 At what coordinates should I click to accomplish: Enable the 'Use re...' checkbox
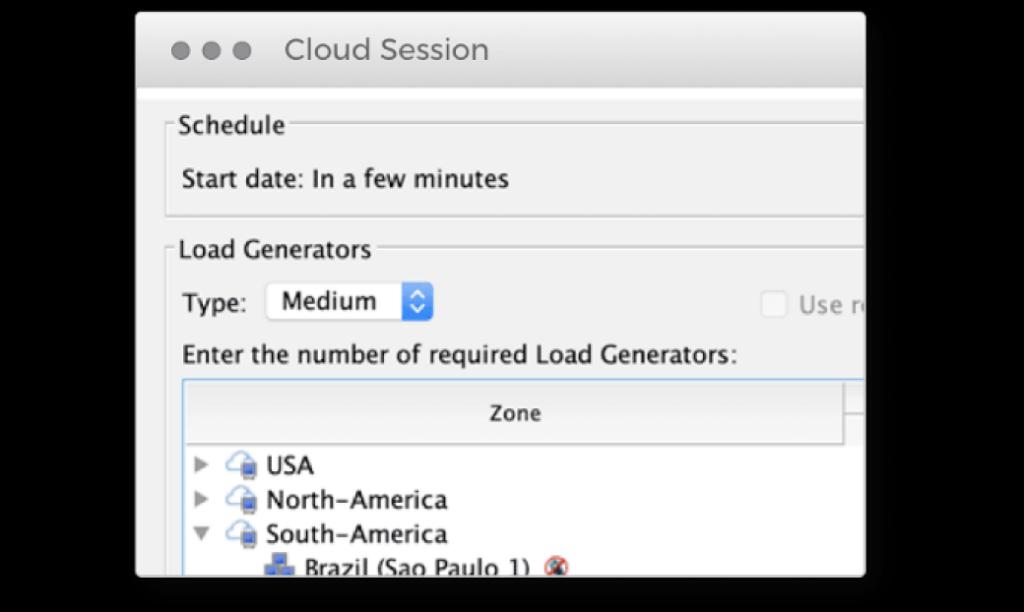click(774, 304)
